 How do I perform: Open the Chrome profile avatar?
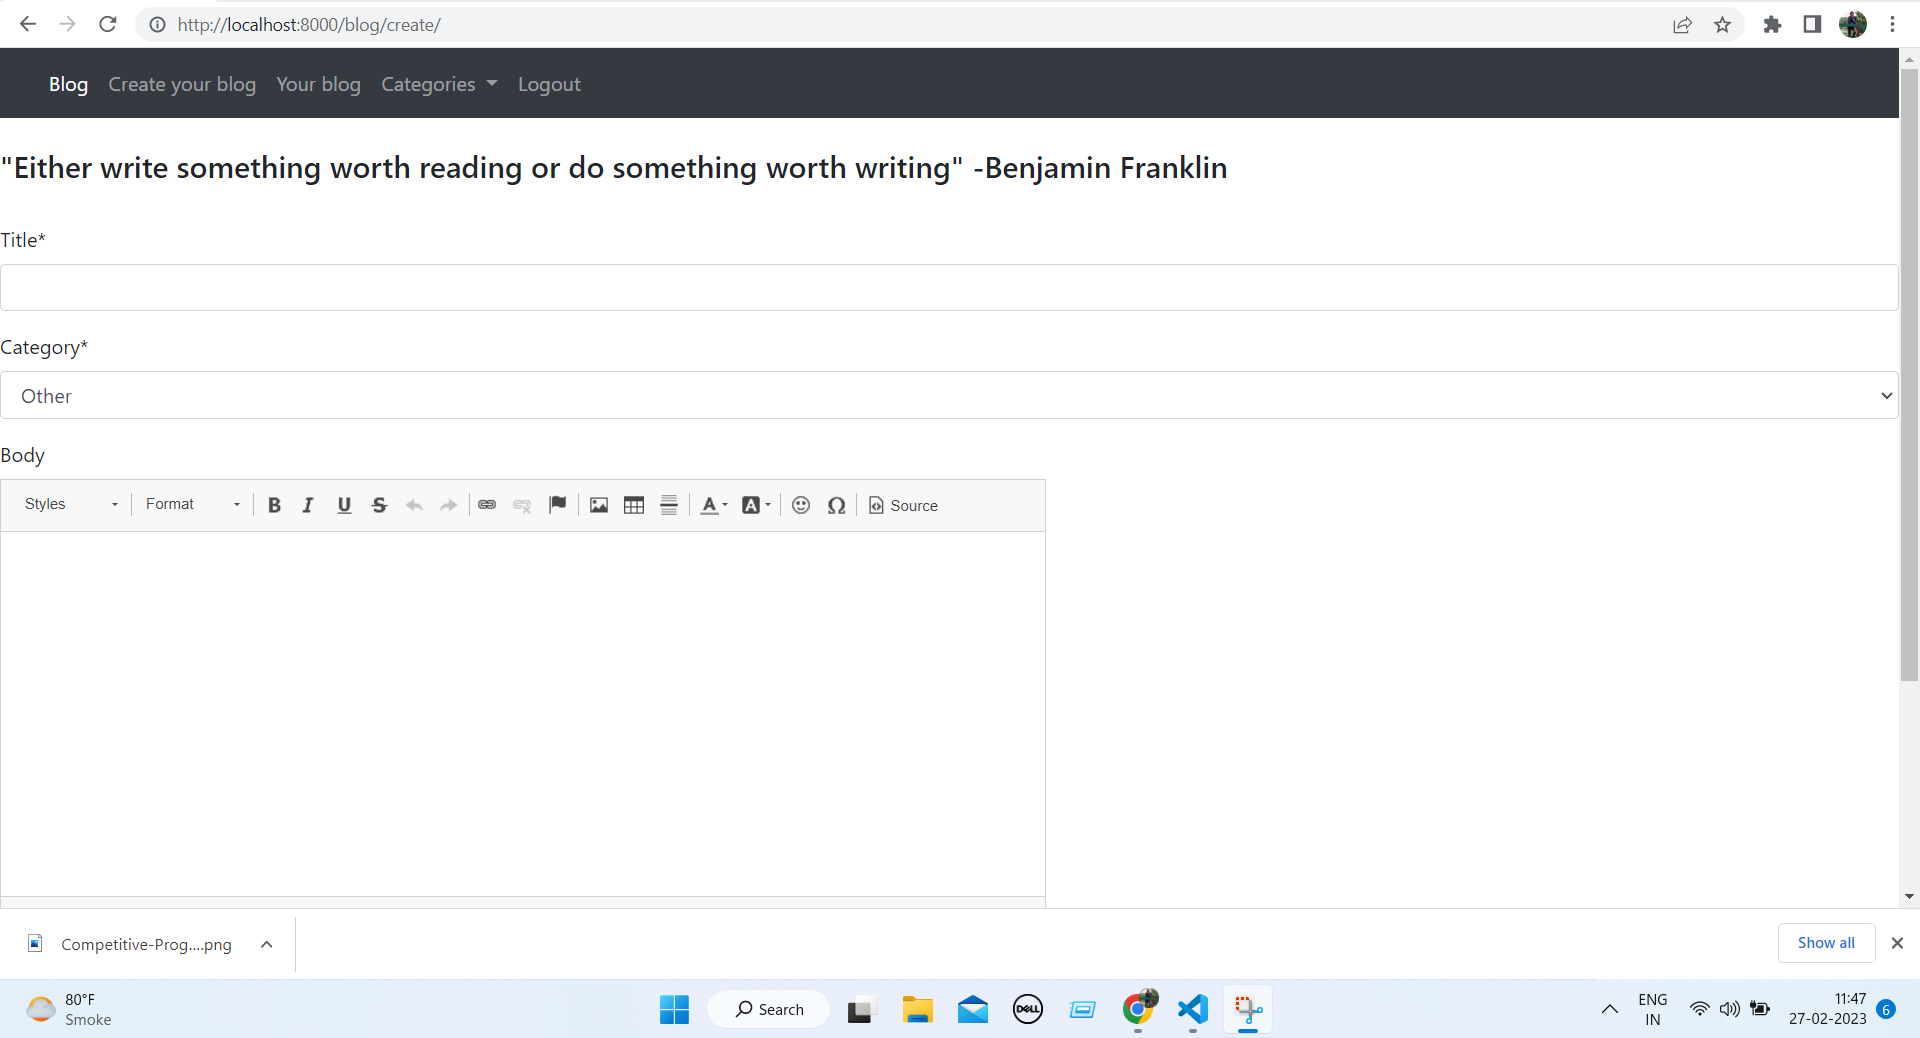[1853, 24]
